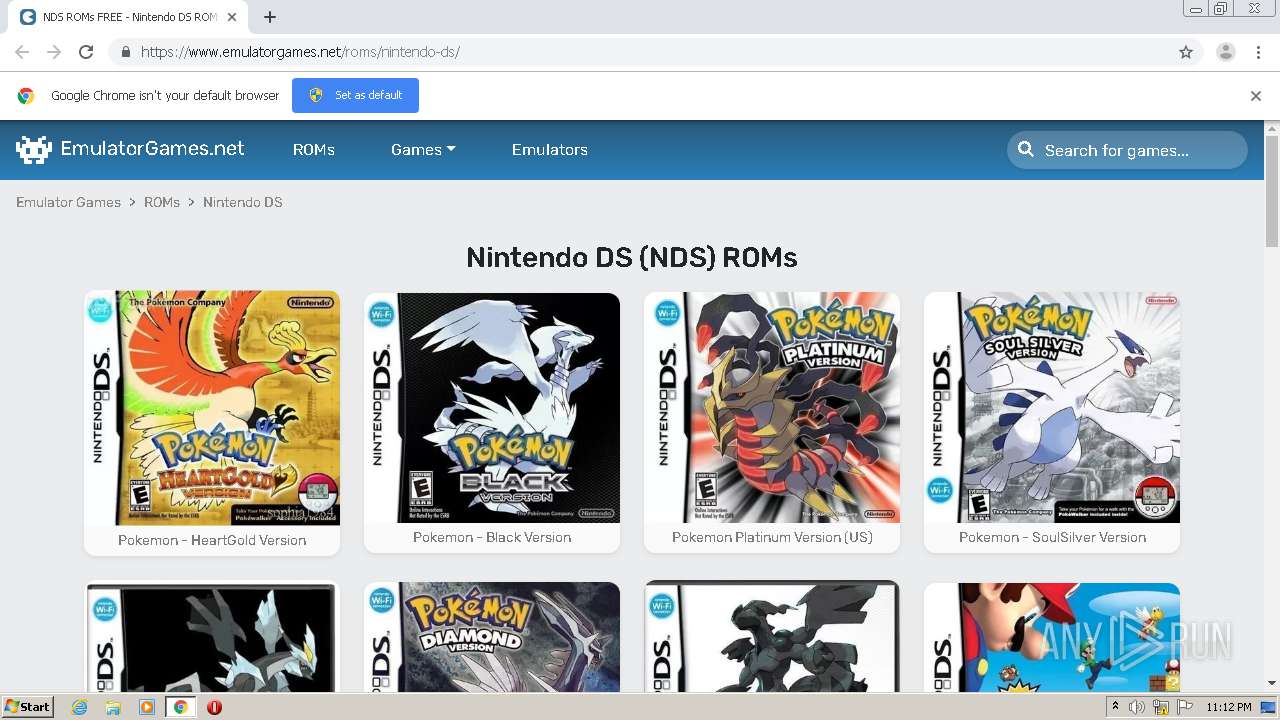This screenshot has width=1280, height=720.
Task: Open the Emulators navigation item
Action: point(550,150)
